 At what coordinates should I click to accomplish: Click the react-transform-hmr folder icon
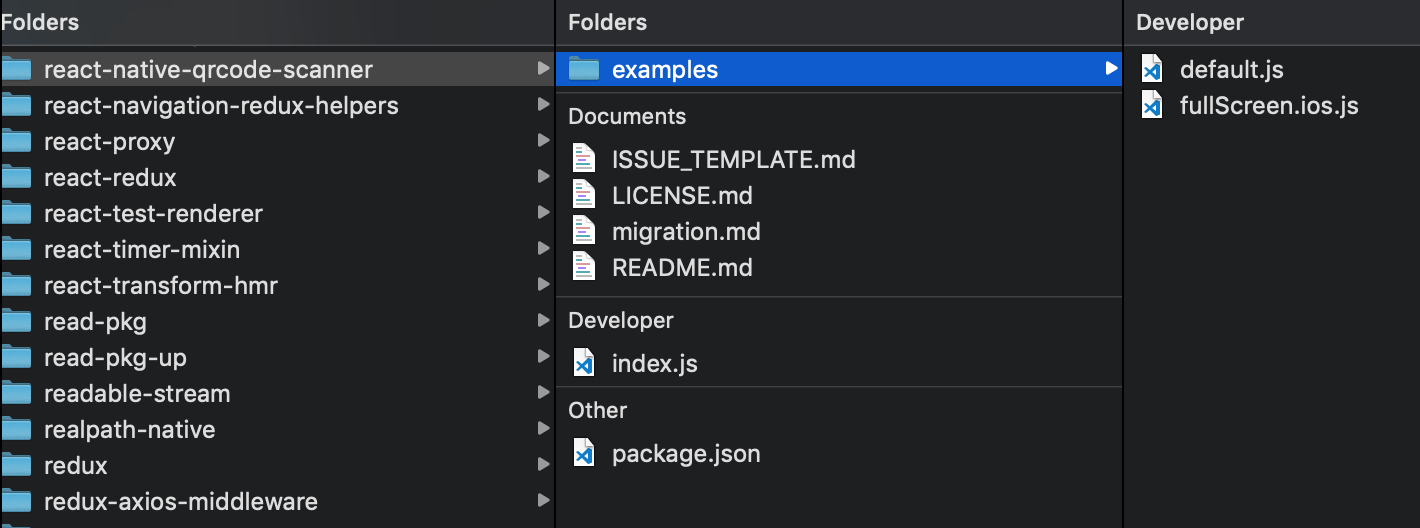(16, 285)
